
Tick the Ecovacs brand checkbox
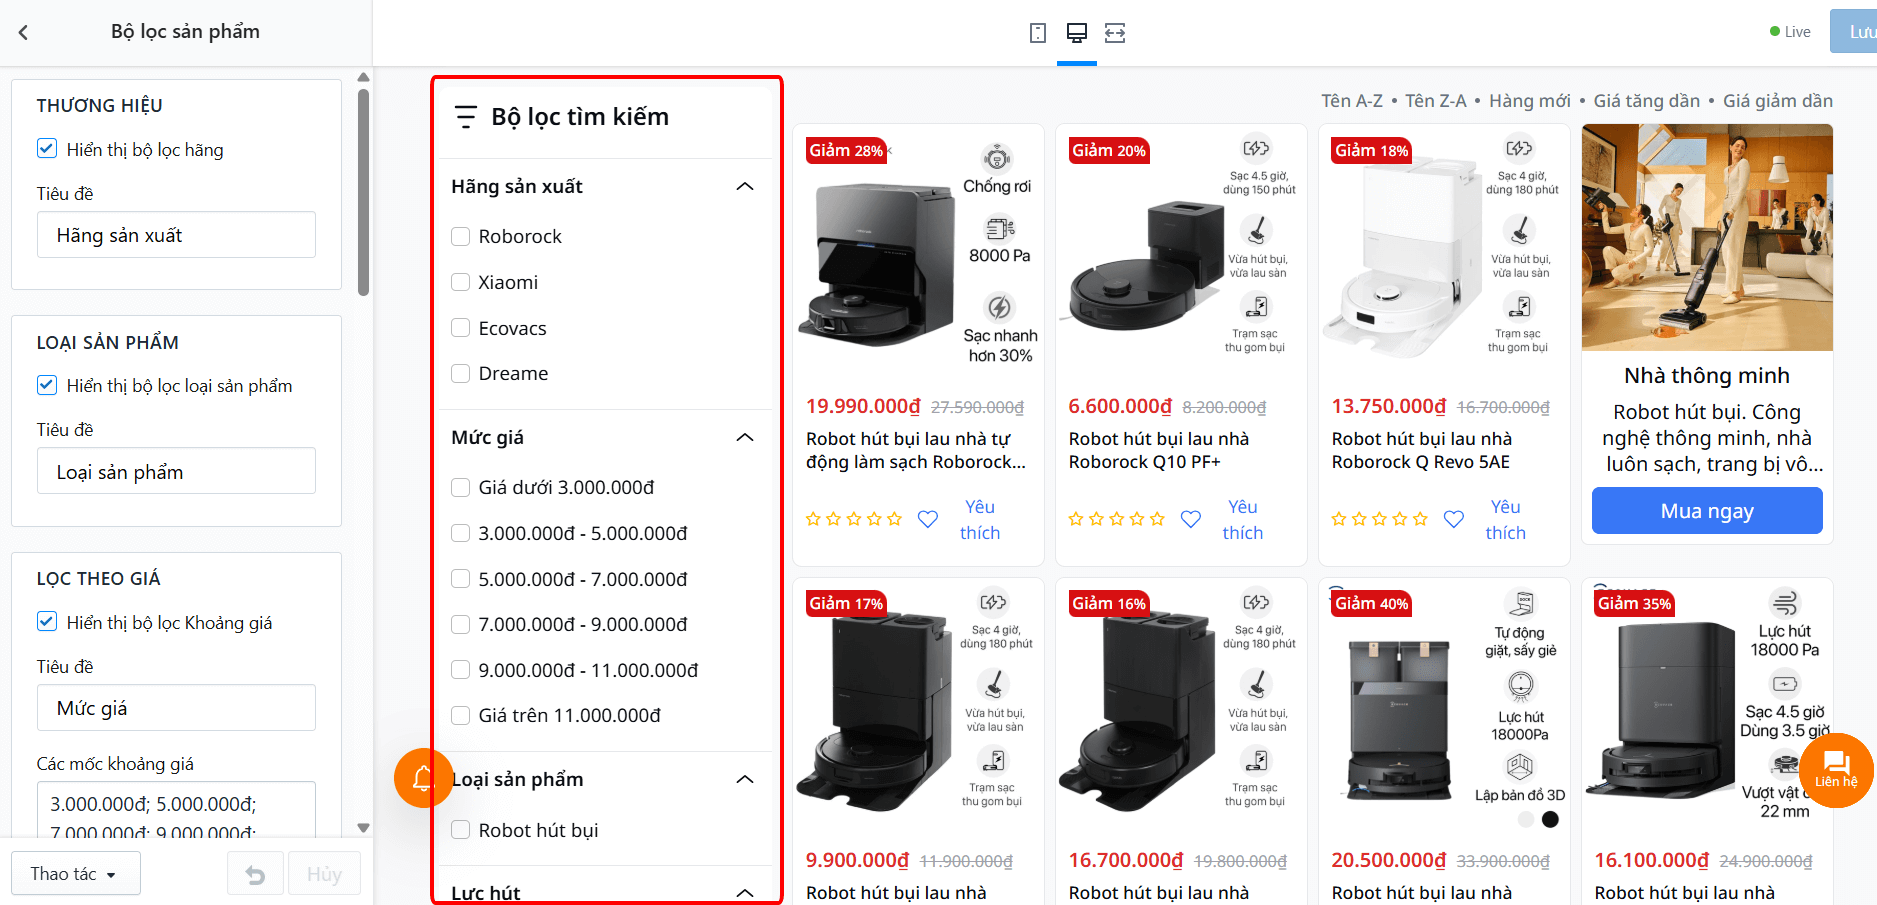click(x=461, y=328)
